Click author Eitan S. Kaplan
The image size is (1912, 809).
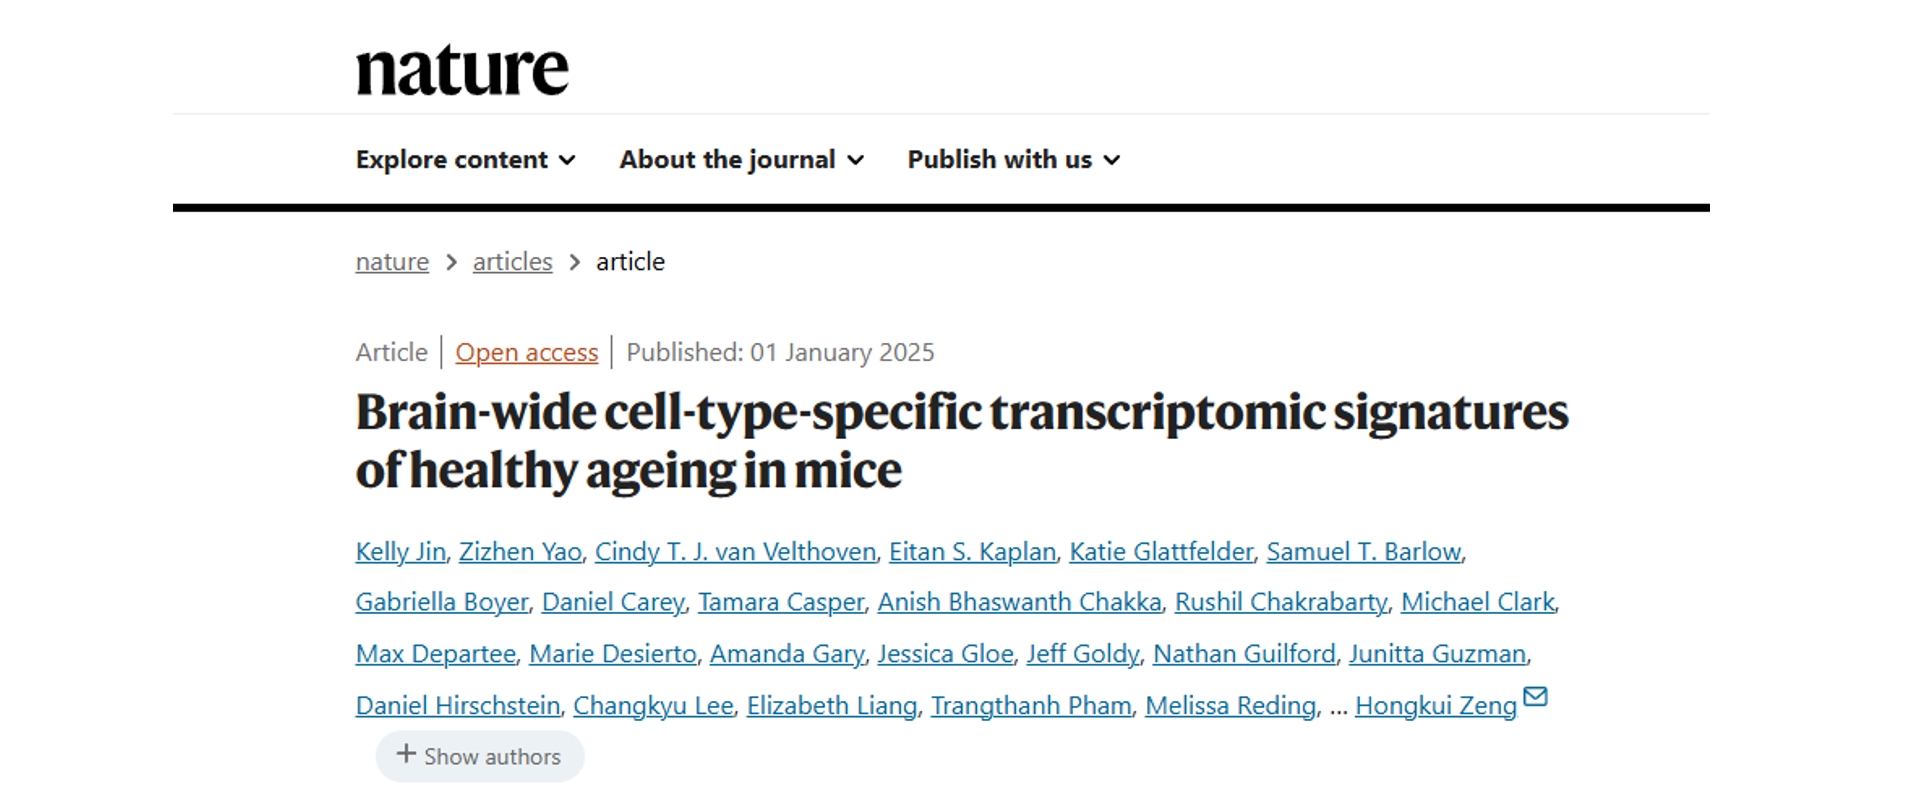pyautogui.click(x=972, y=552)
